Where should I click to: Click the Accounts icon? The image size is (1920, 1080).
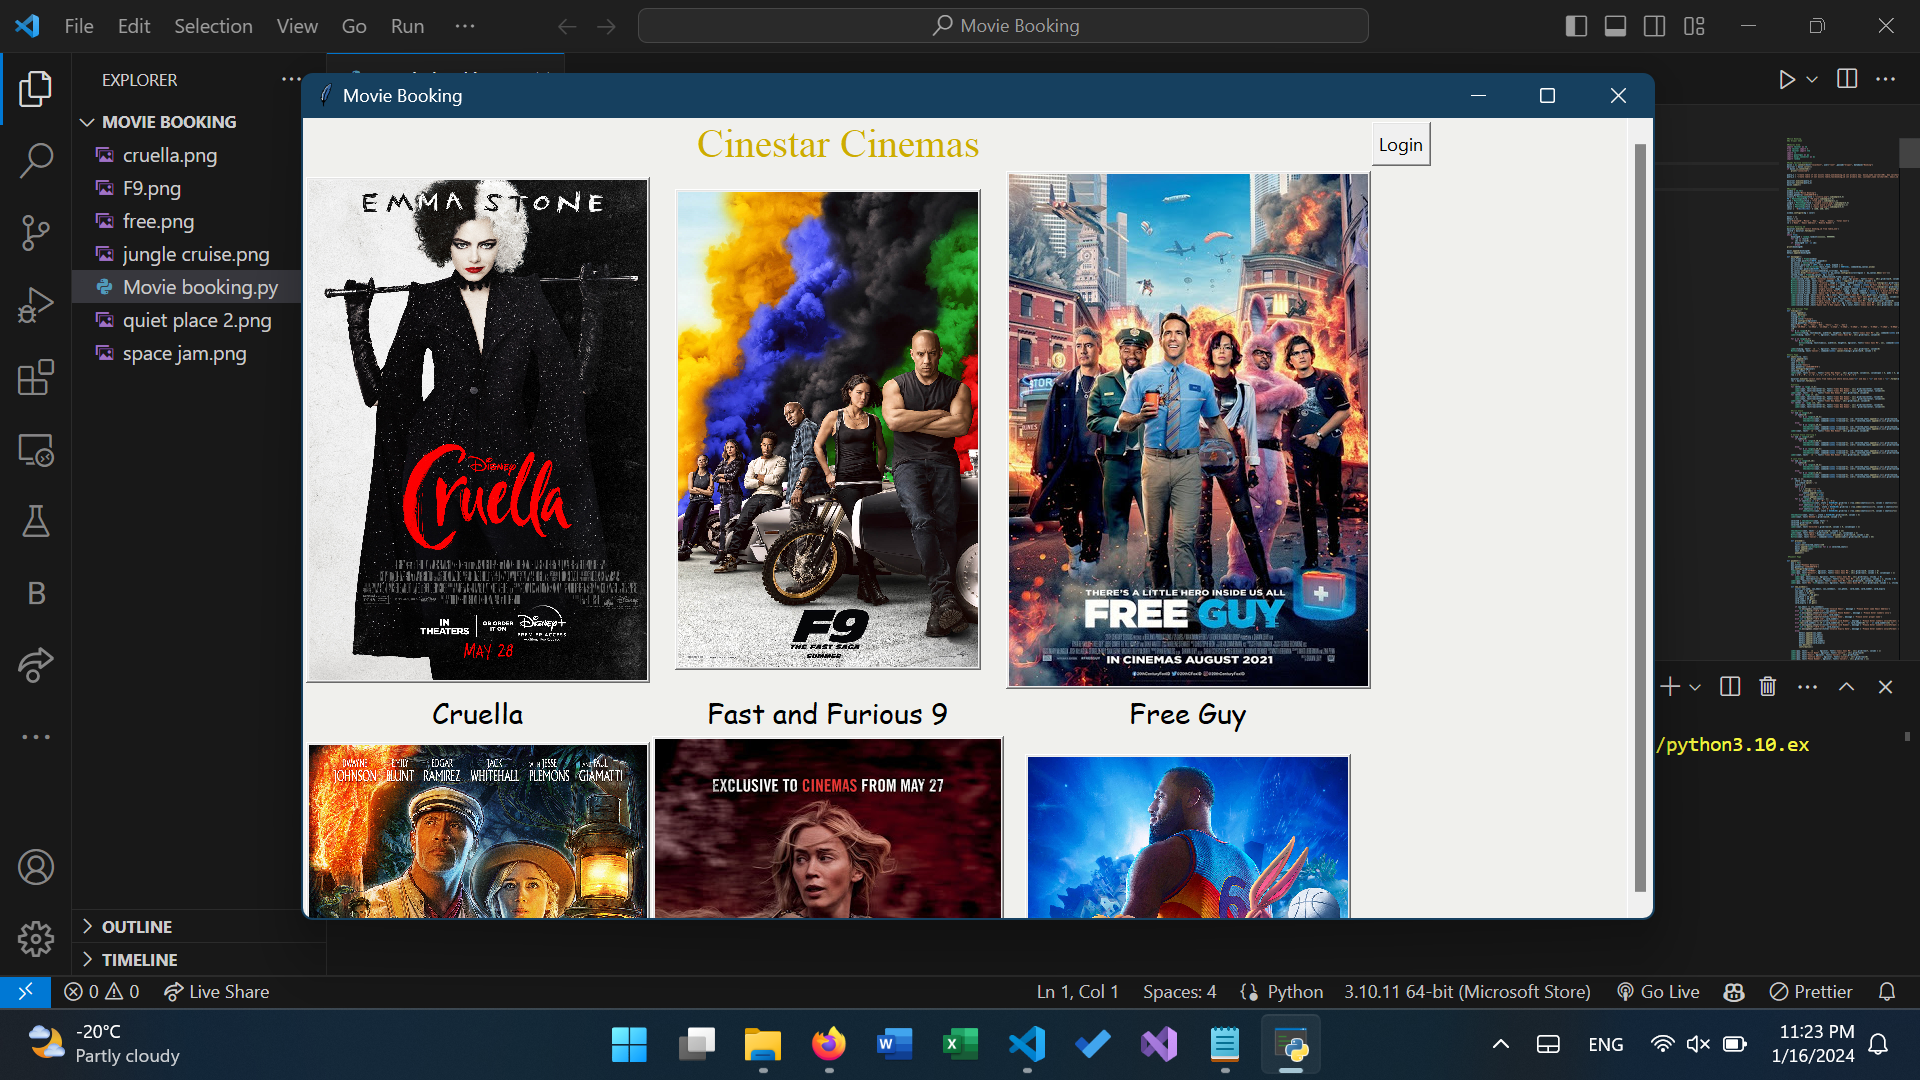point(36,867)
